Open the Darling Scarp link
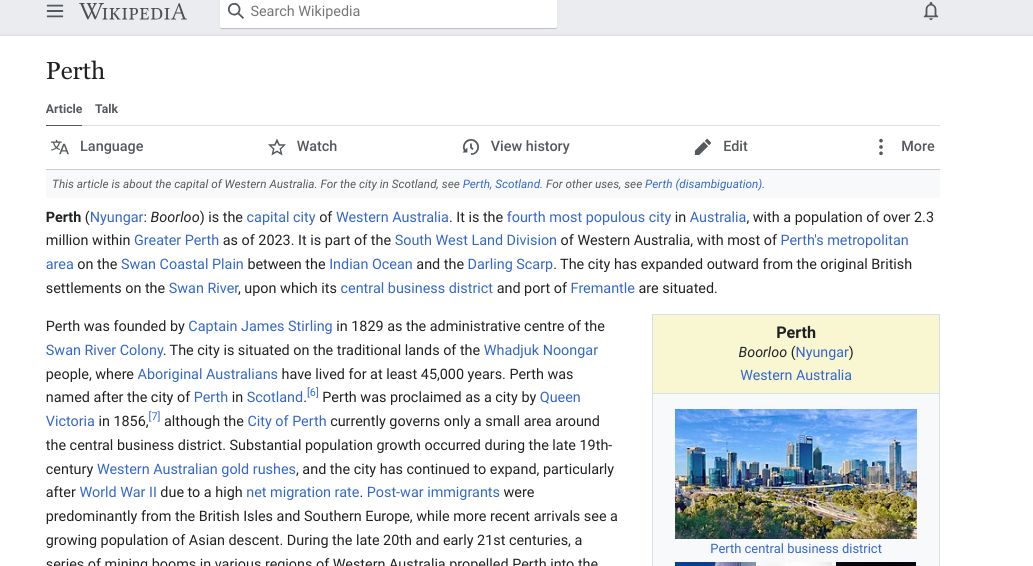This screenshot has height=566, width=1033. [510, 264]
